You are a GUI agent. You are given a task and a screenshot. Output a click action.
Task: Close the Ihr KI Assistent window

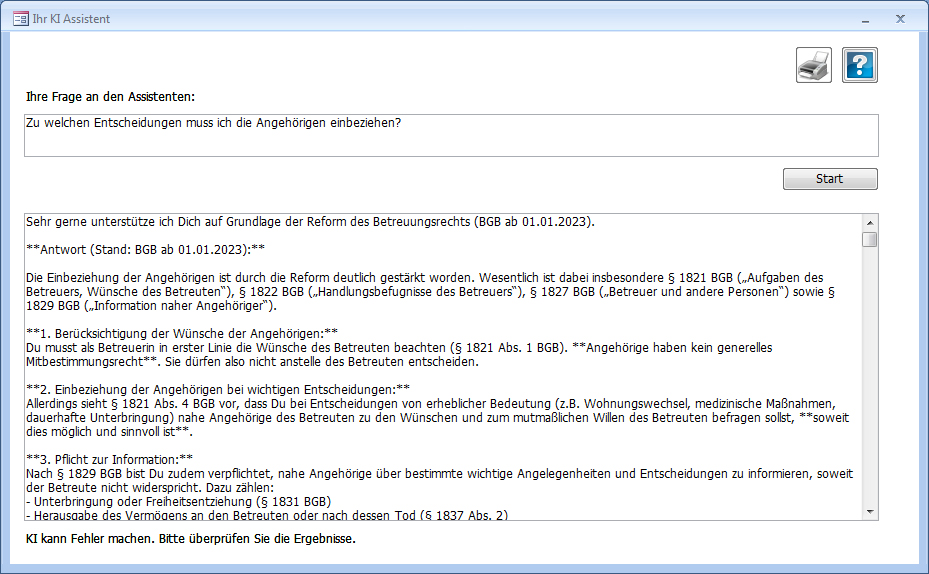(900, 19)
